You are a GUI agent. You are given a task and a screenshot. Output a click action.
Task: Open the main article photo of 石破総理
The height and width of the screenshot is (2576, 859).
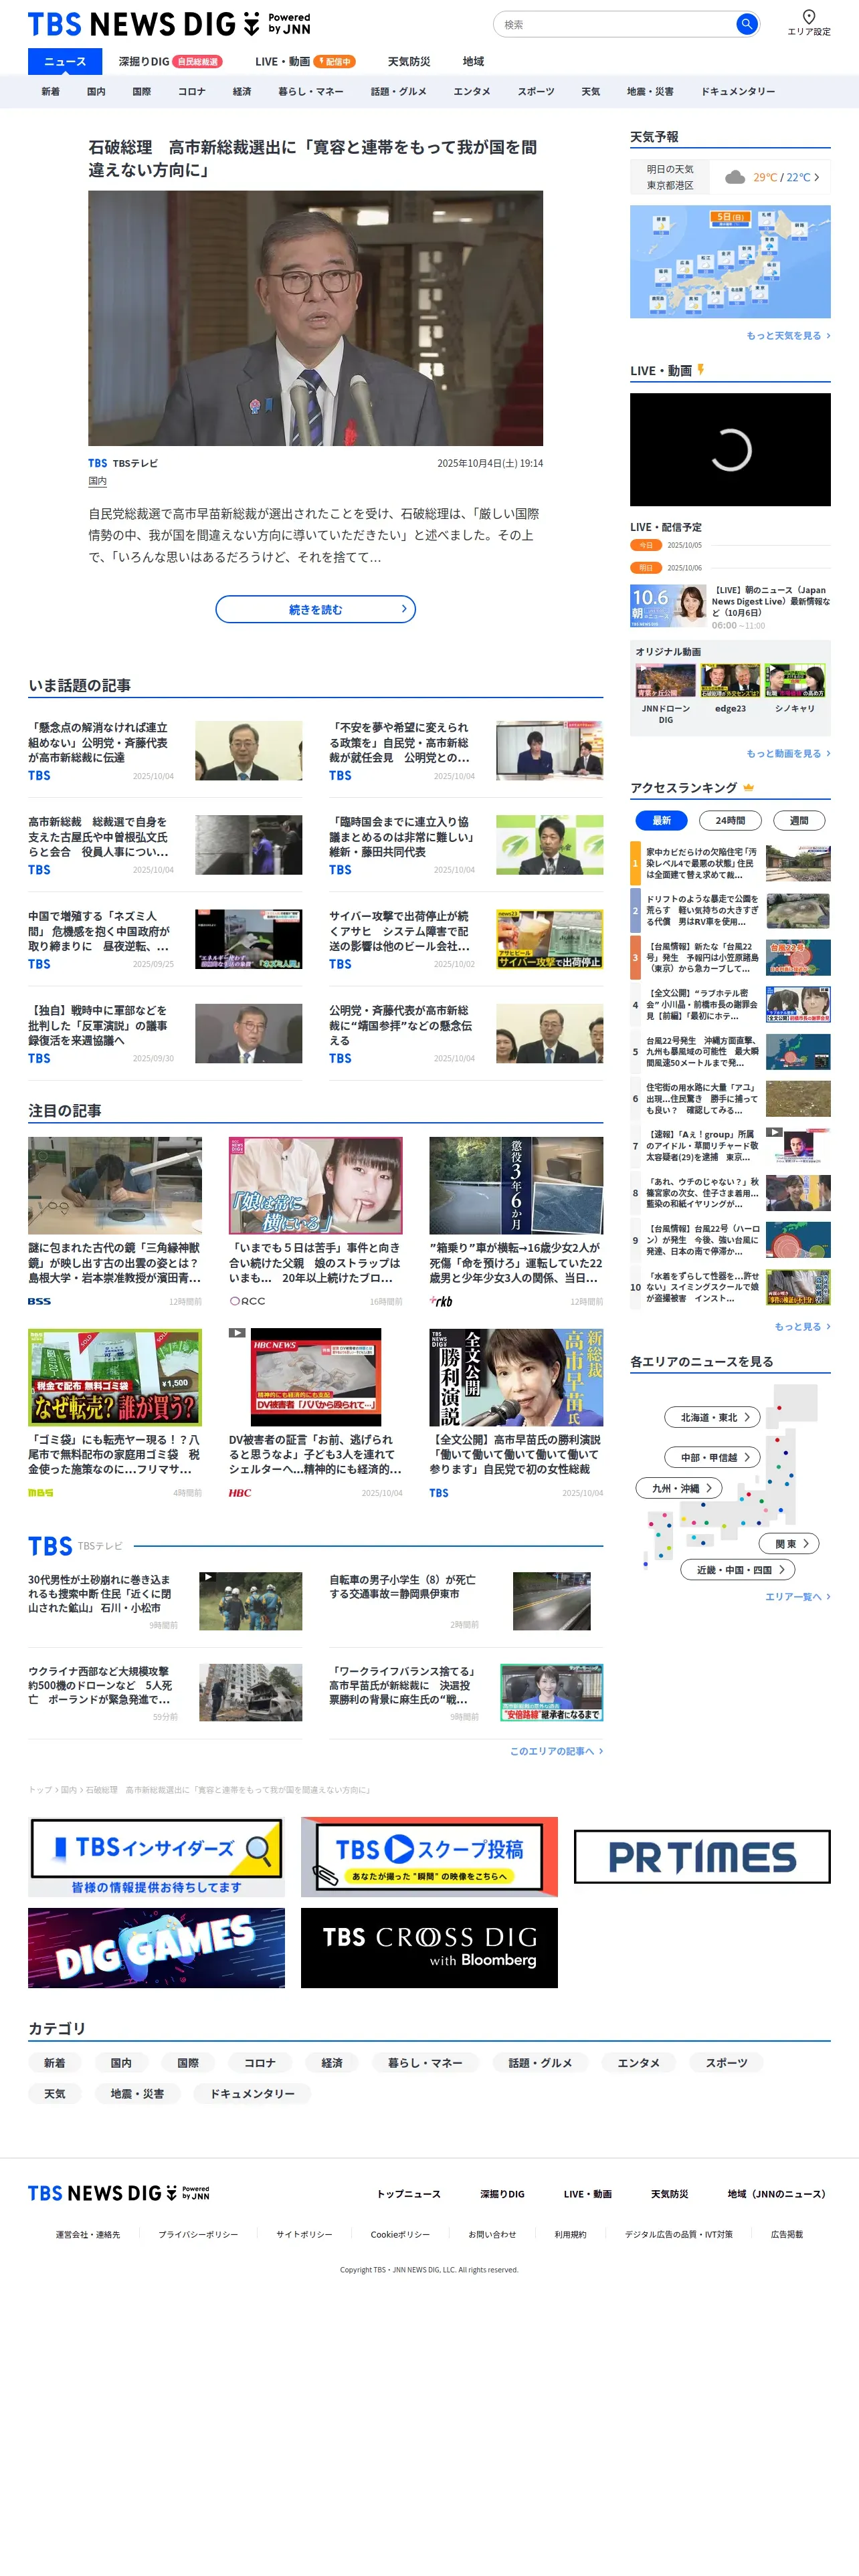(315, 318)
